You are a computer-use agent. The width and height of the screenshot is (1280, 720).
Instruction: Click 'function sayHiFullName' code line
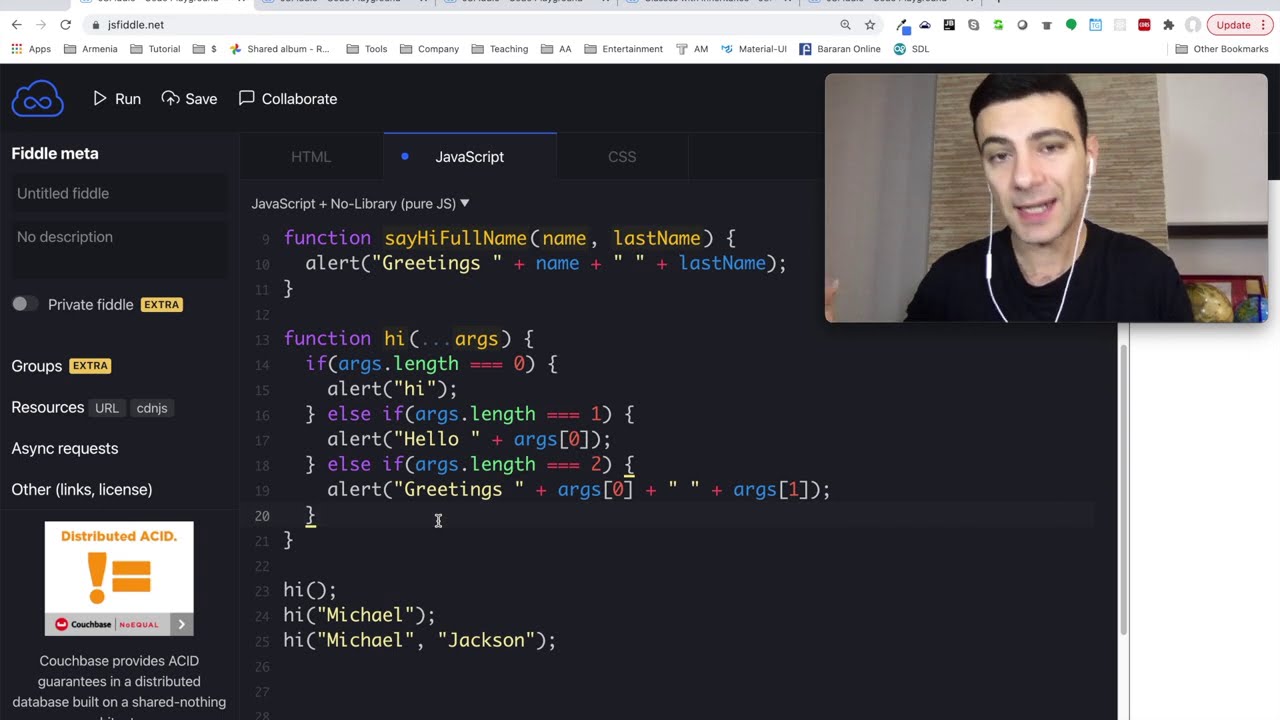[x=509, y=238]
